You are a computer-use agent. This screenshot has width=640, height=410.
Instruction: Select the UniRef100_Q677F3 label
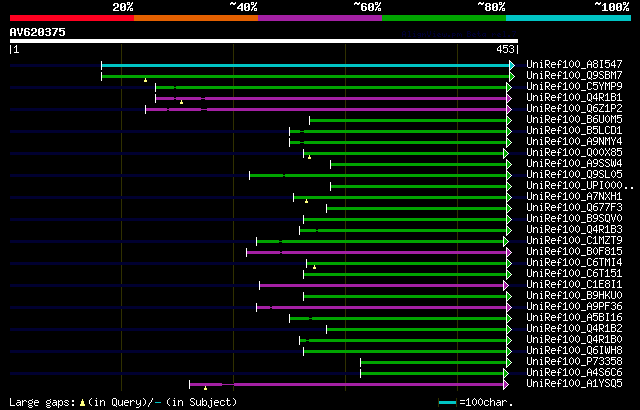click(x=574, y=208)
